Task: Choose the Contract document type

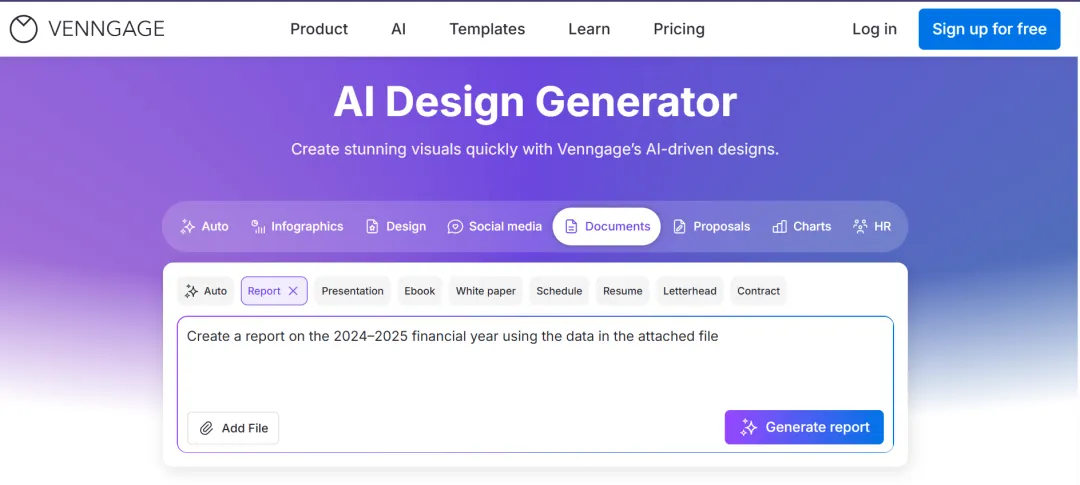Action: click(758, 291)
